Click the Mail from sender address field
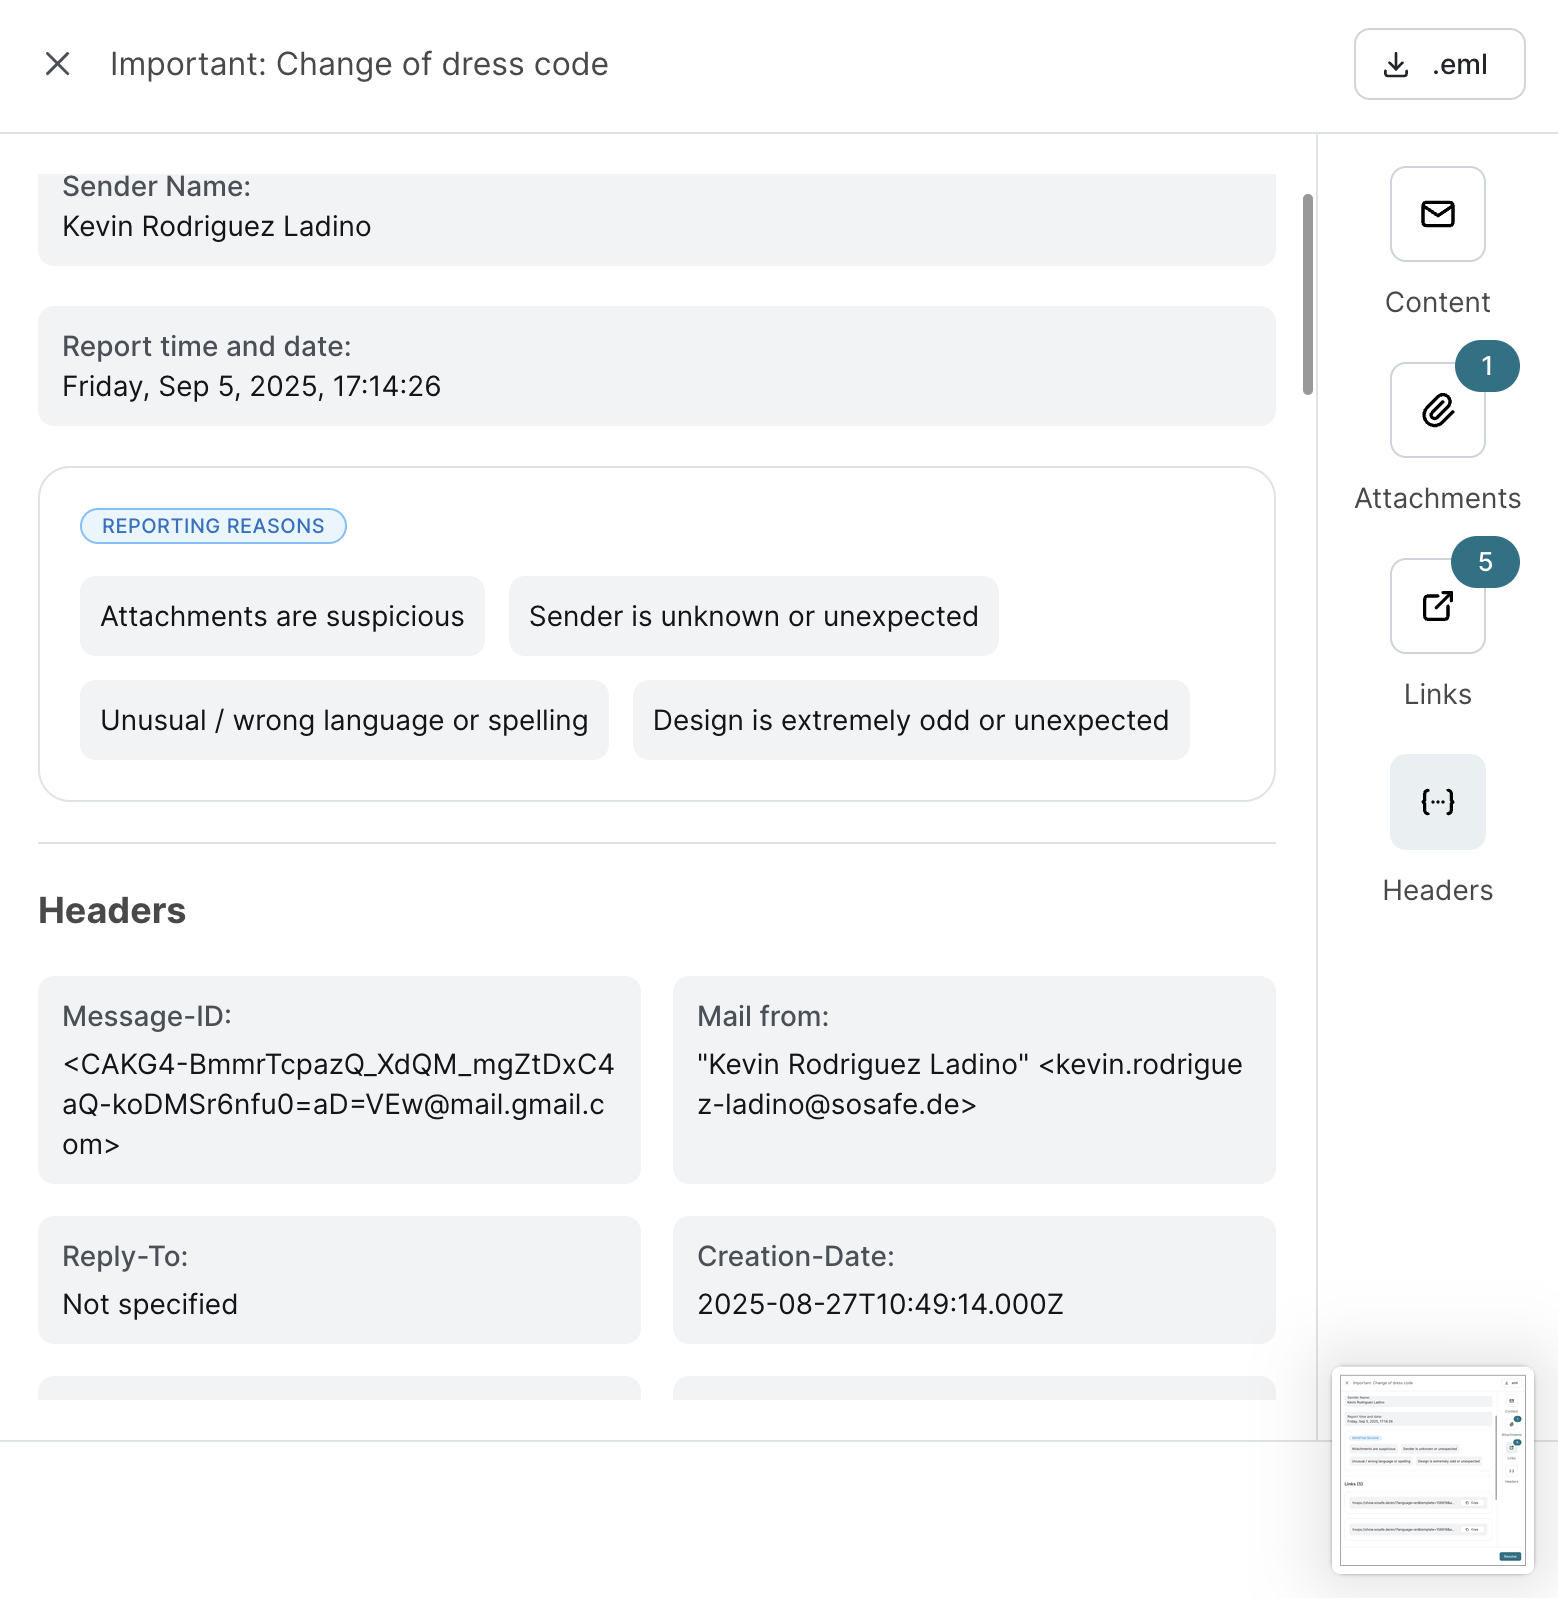 tap(969, 1084)
